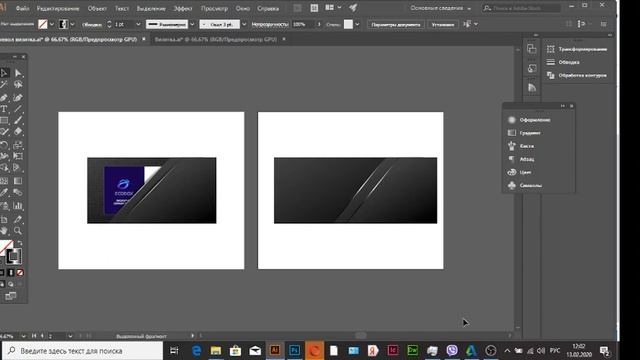Viewport: 640px width, 360px height.
Task: Select the Curvature tool
Action: [x=18, y=98]
